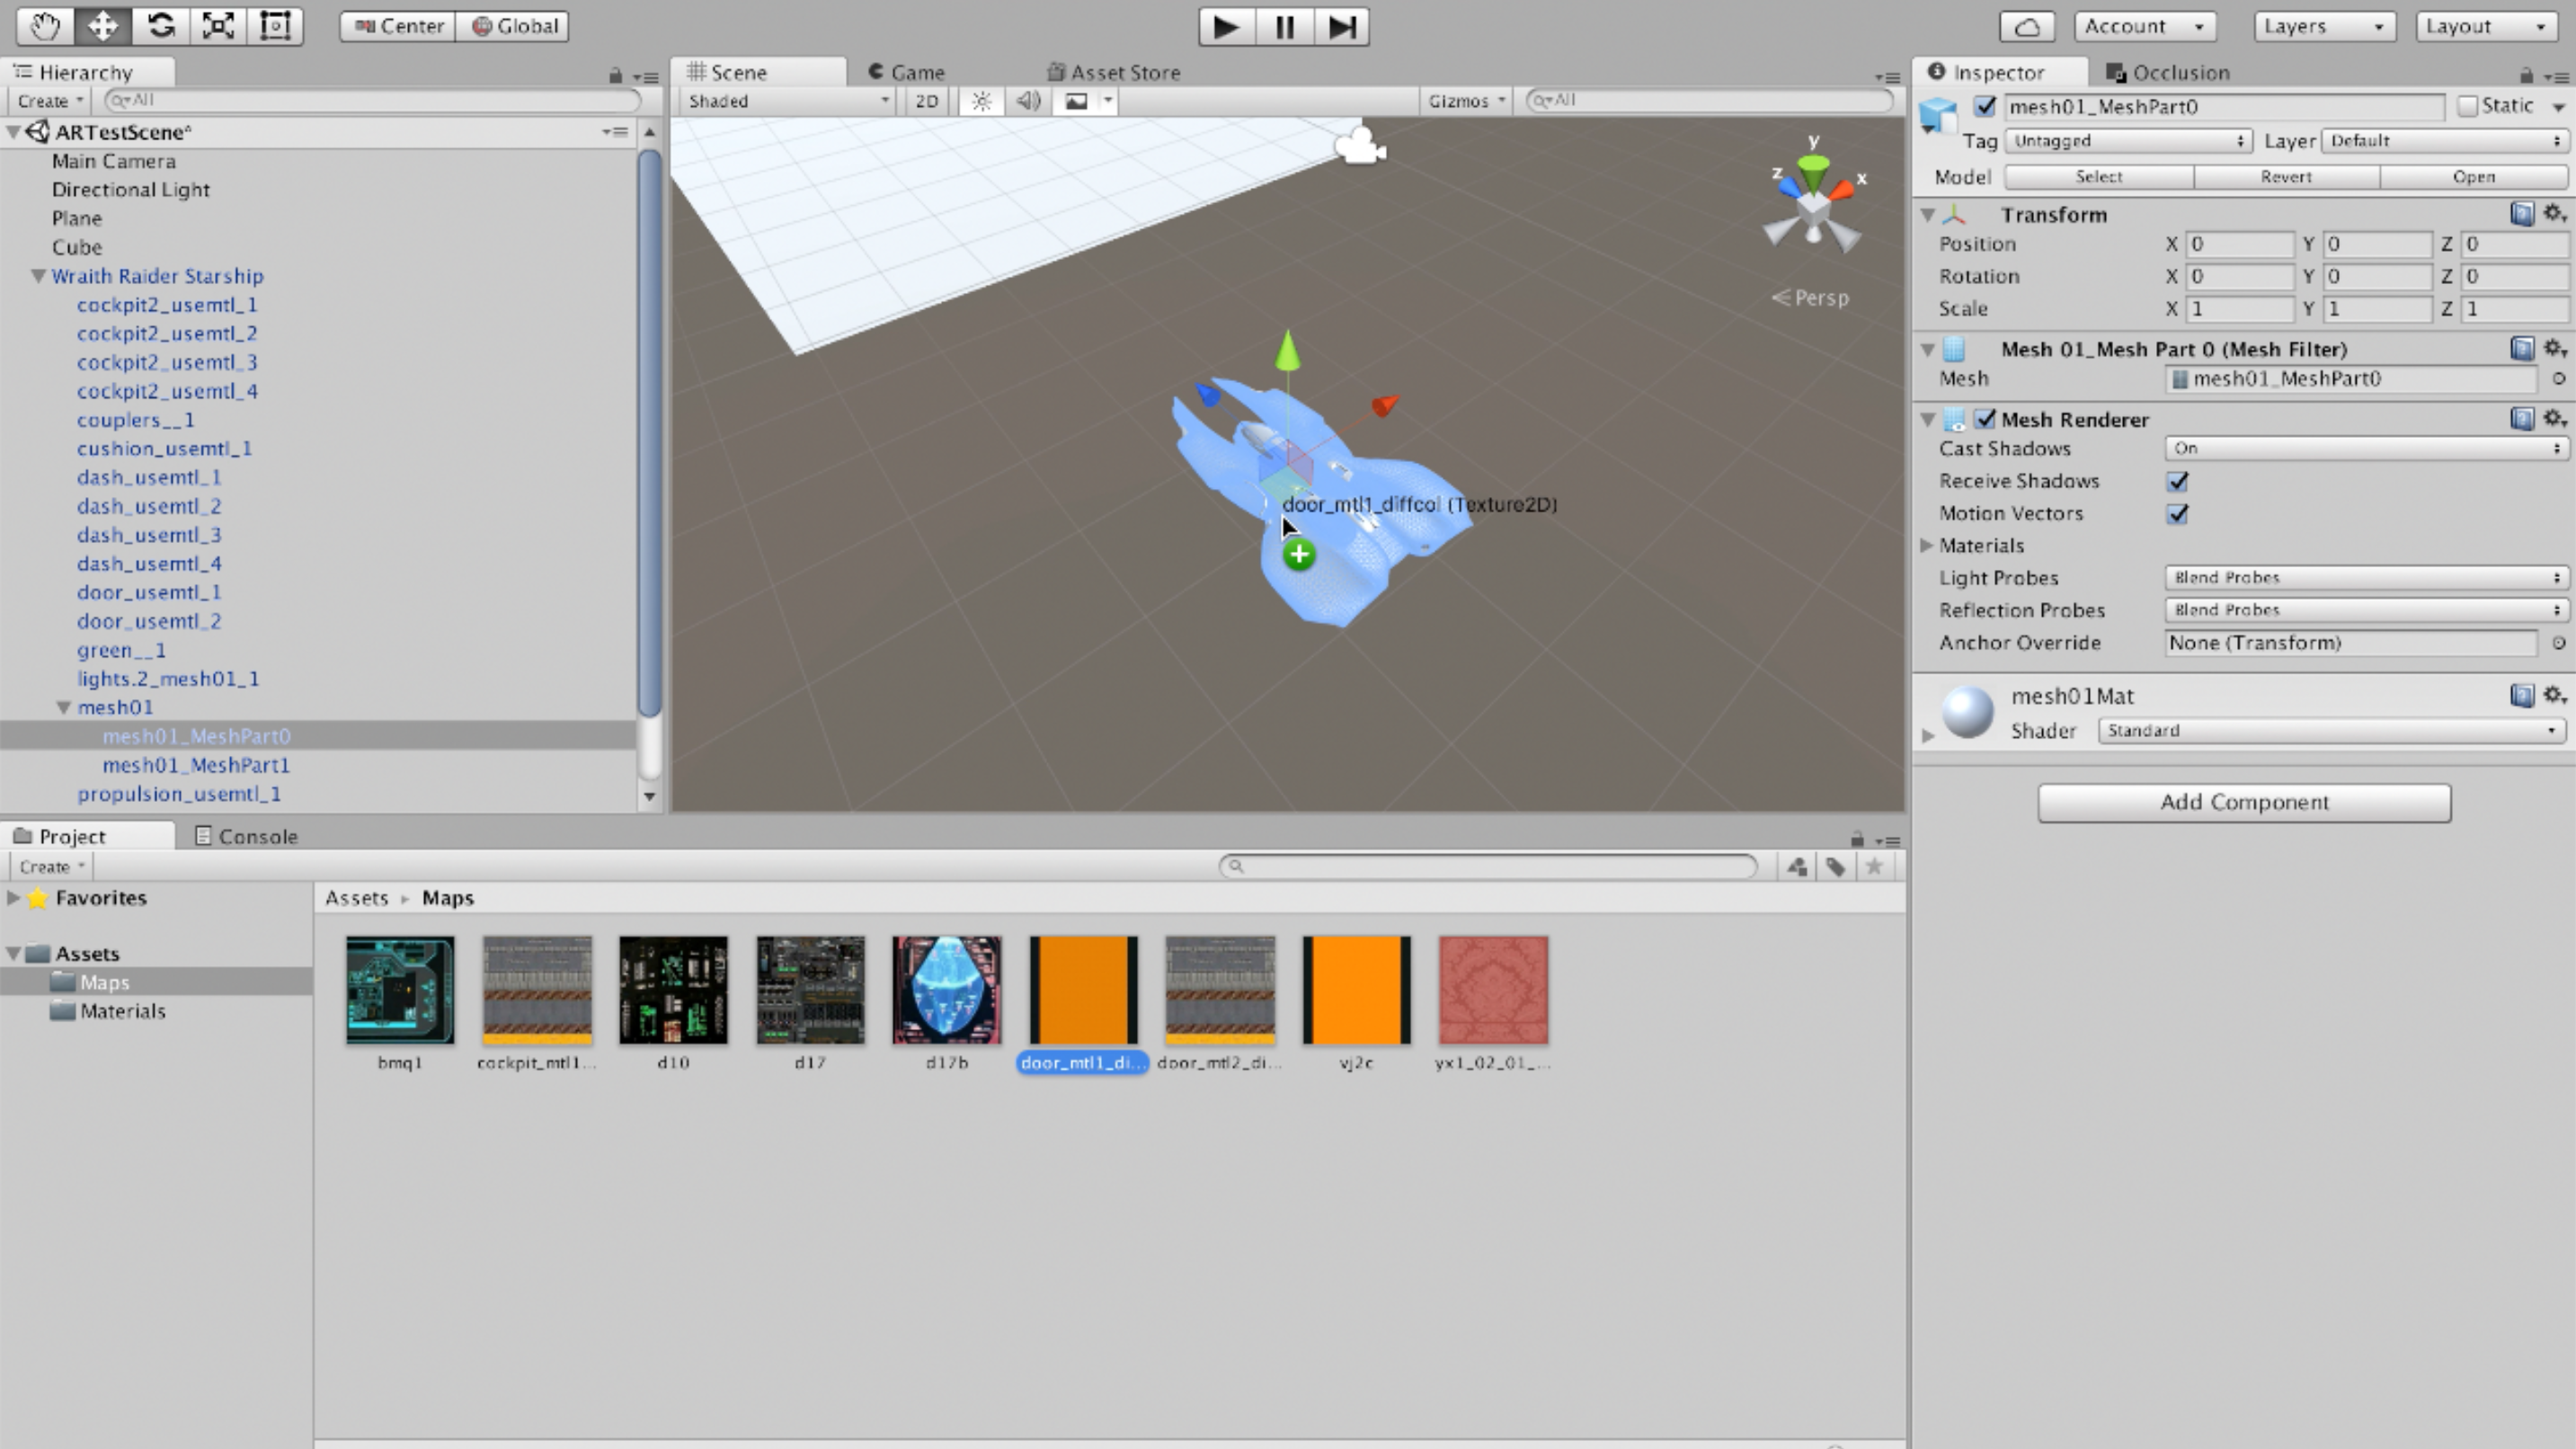Click the scene camera effects icon
Screen dimensions: 2576x1449
tap(1074, 101)
